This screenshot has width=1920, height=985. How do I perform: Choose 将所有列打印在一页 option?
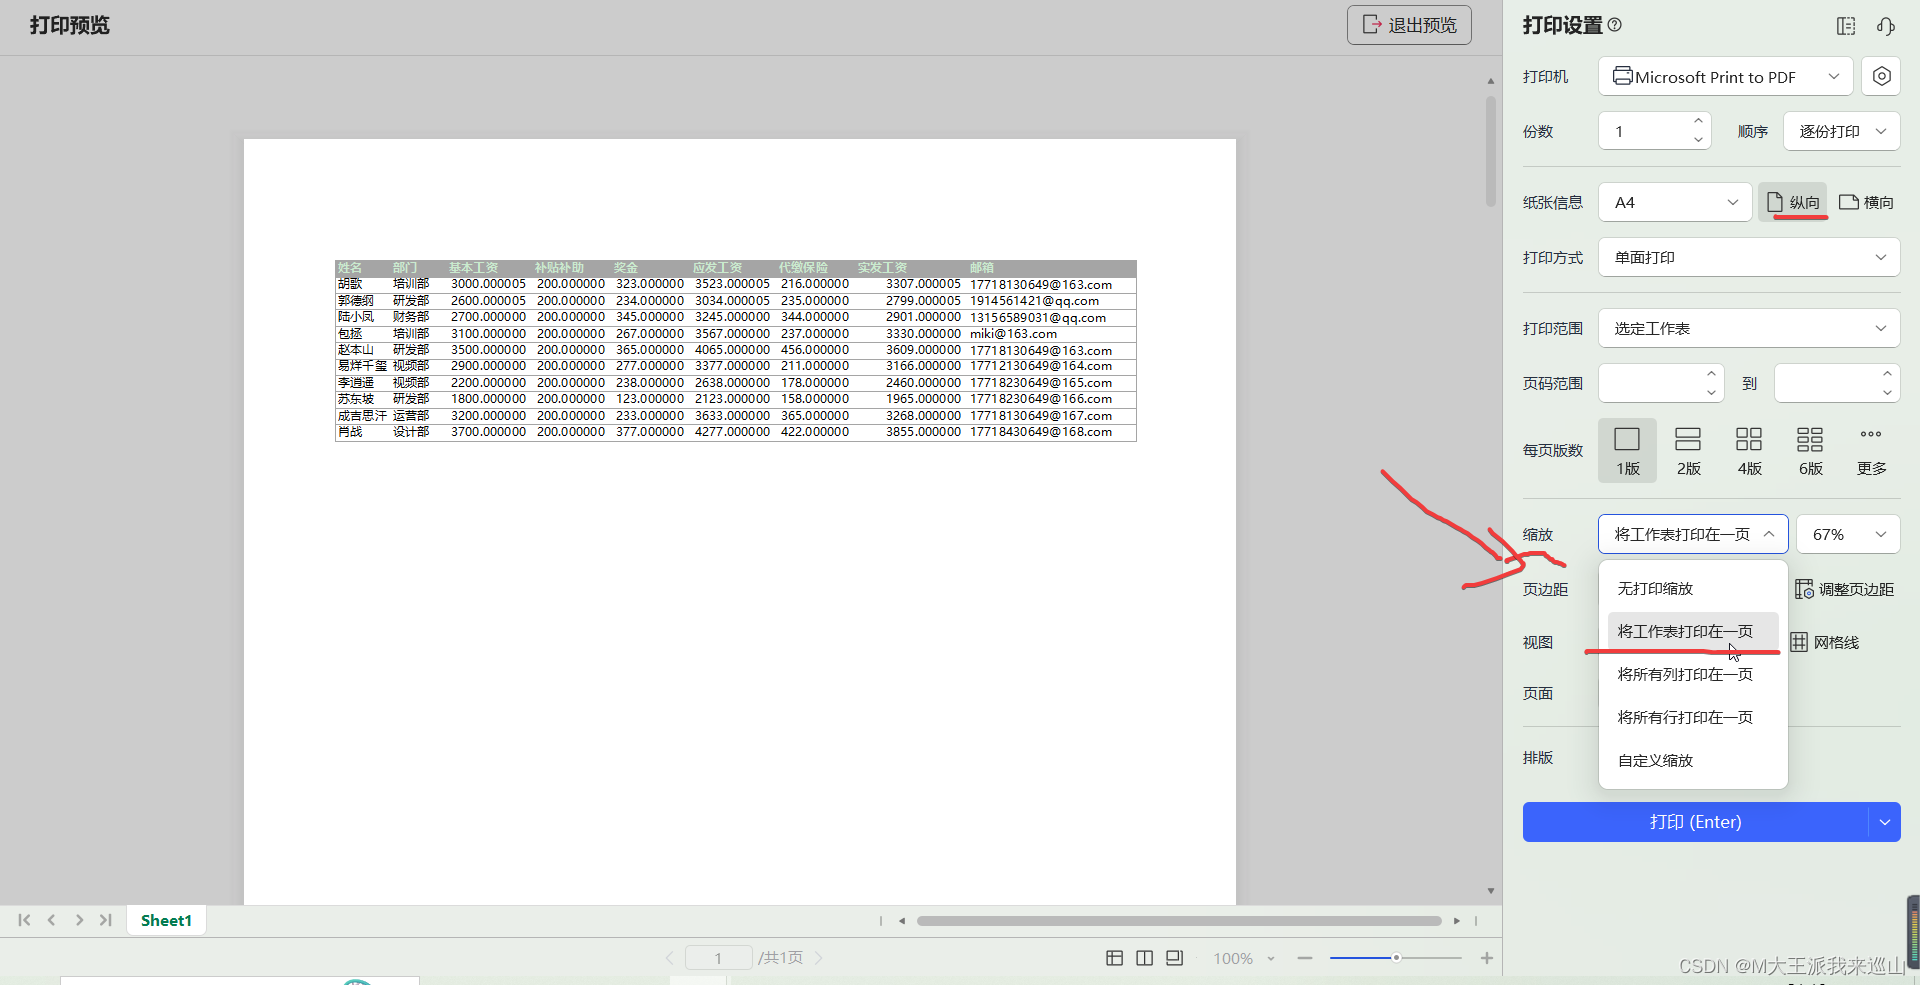[1693, 675]
